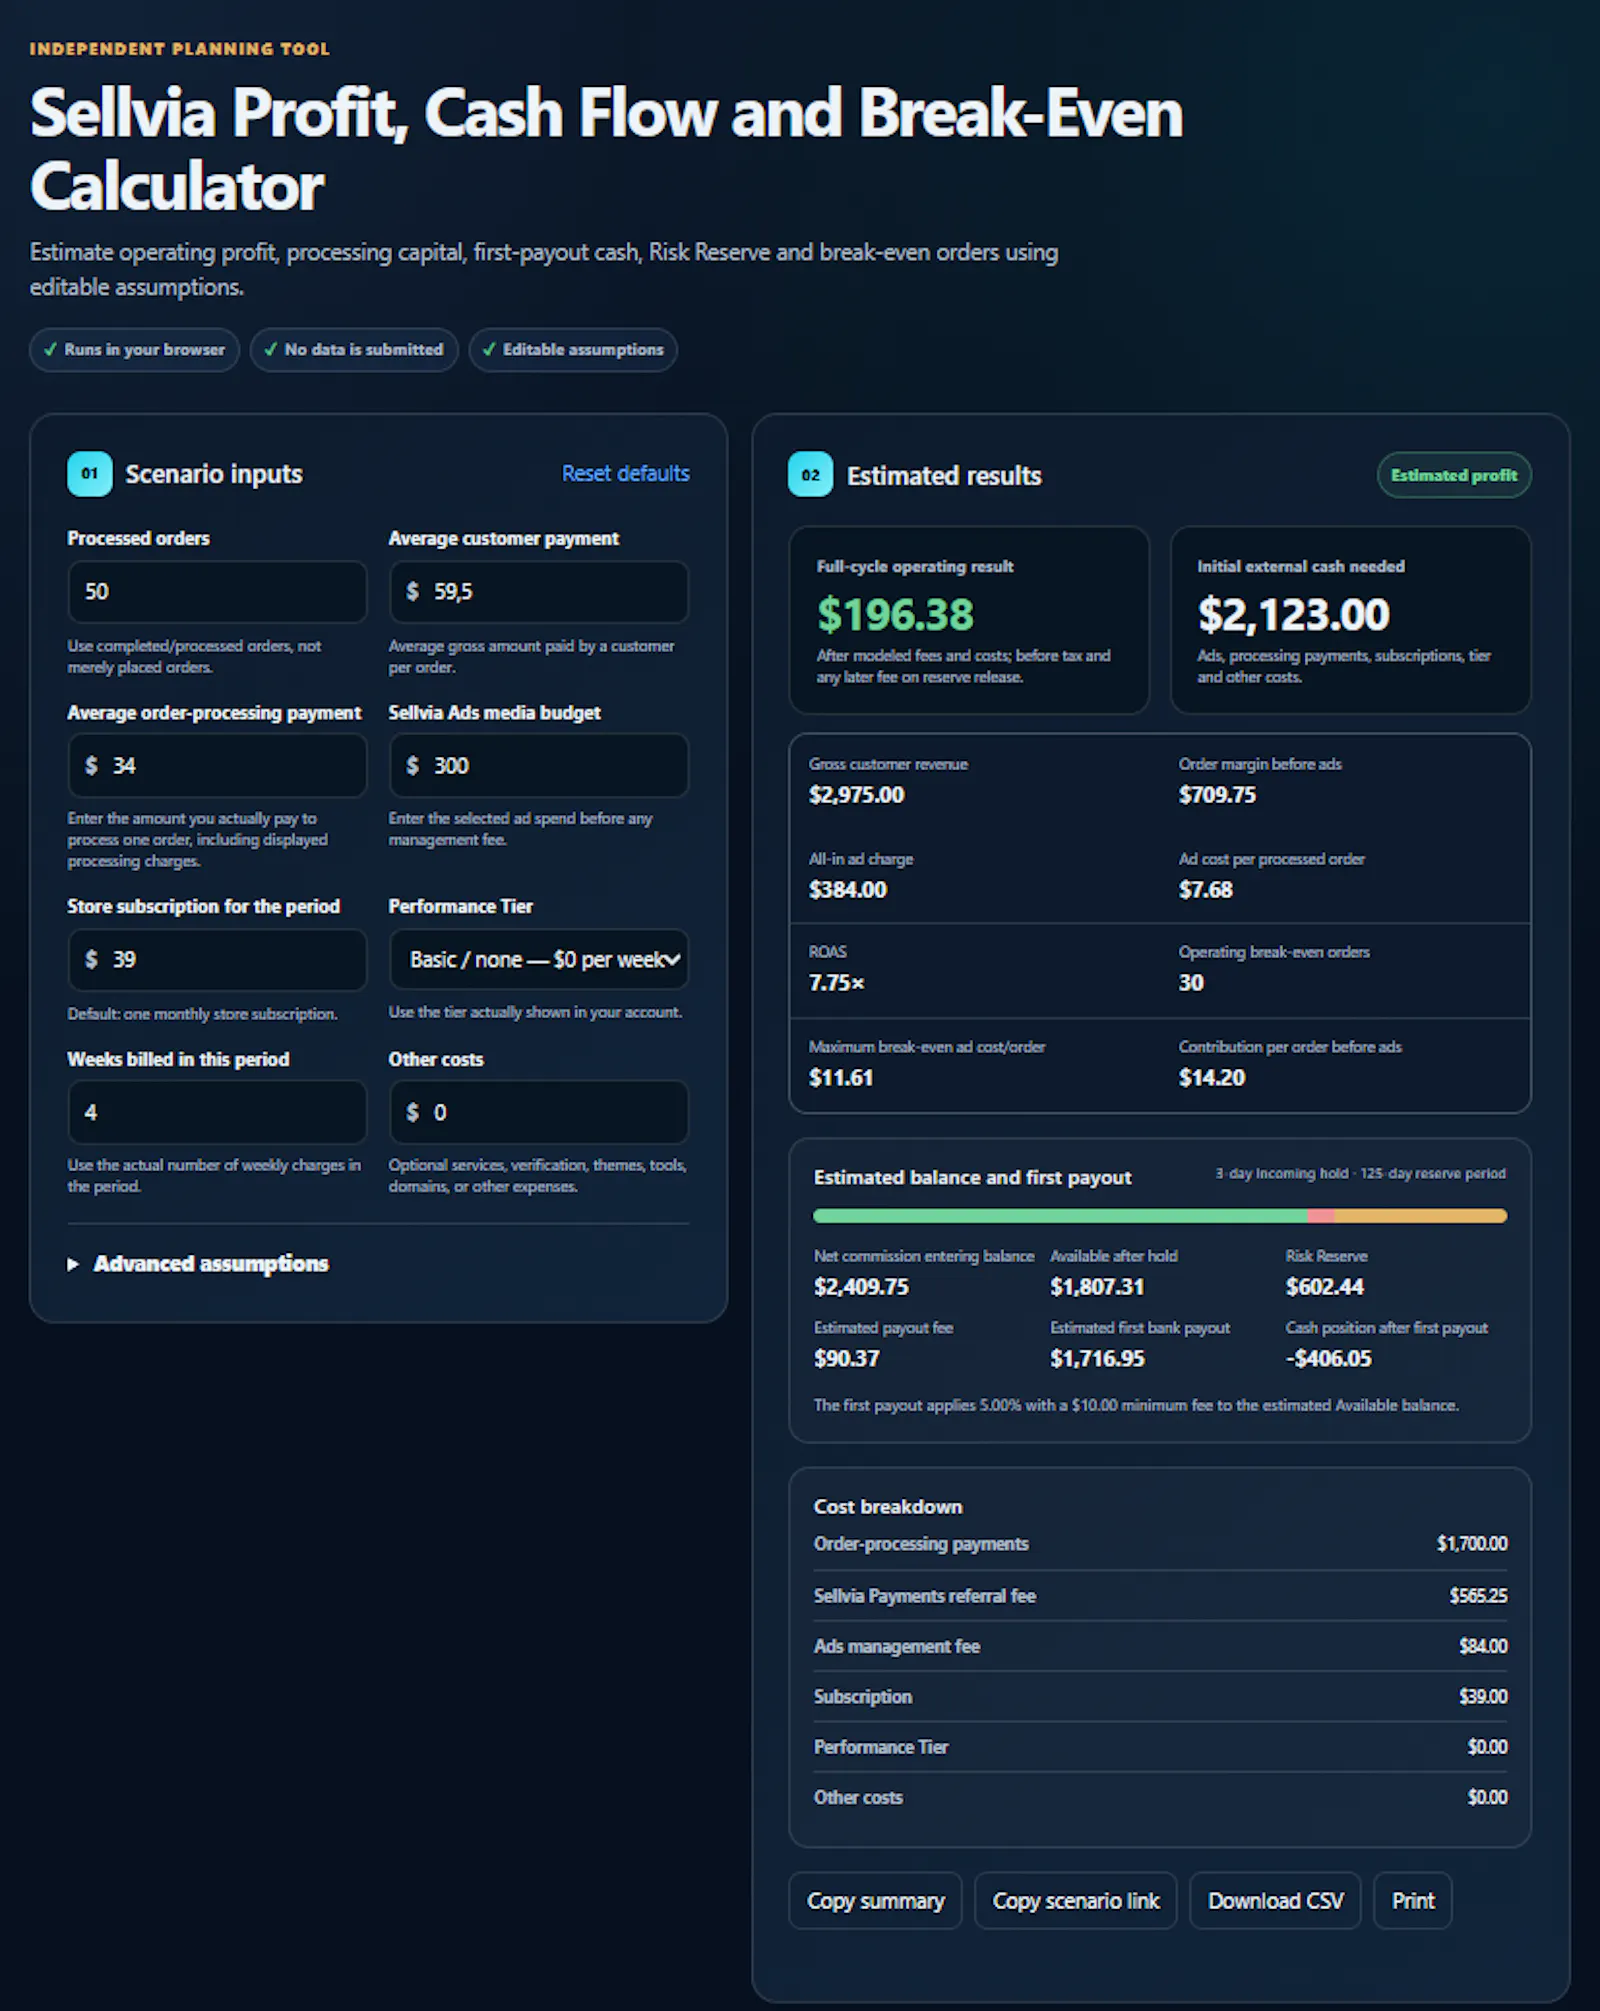Click the Contribution per order value $14.20
The image size is (1600, 2011).
[x=1211, y=1078]
